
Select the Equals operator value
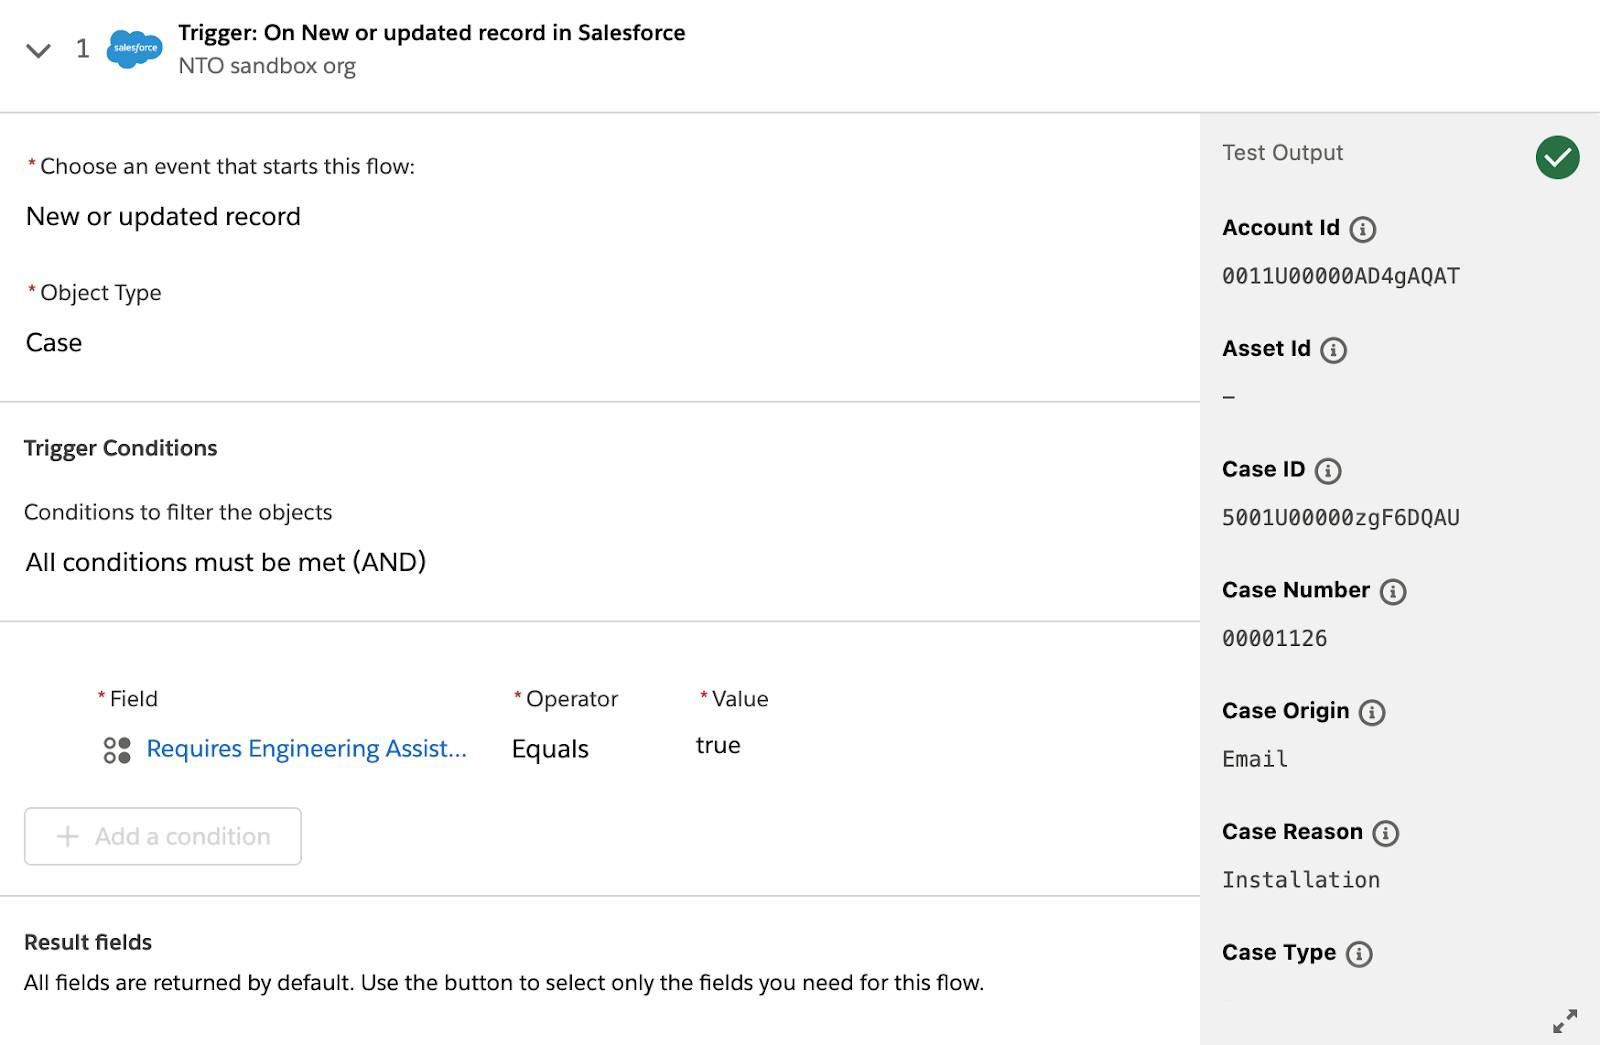click(550, 749)
